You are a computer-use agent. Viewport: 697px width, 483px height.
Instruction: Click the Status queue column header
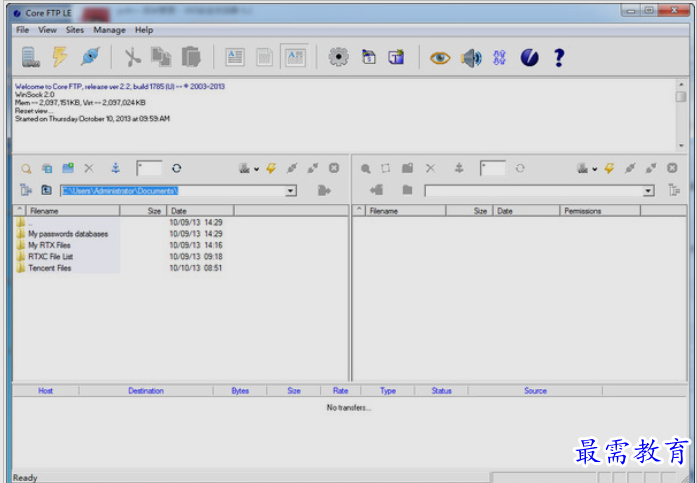click(x=441, y=391)
